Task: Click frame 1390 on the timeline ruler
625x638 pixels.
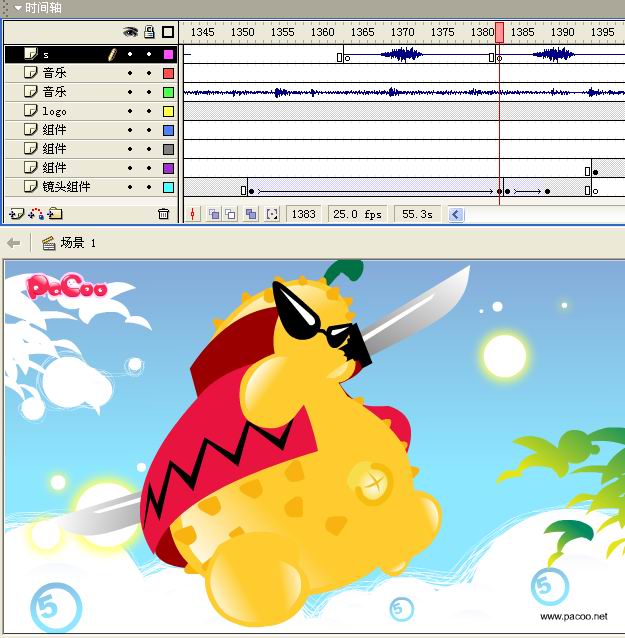Action: tap(562, 32)
